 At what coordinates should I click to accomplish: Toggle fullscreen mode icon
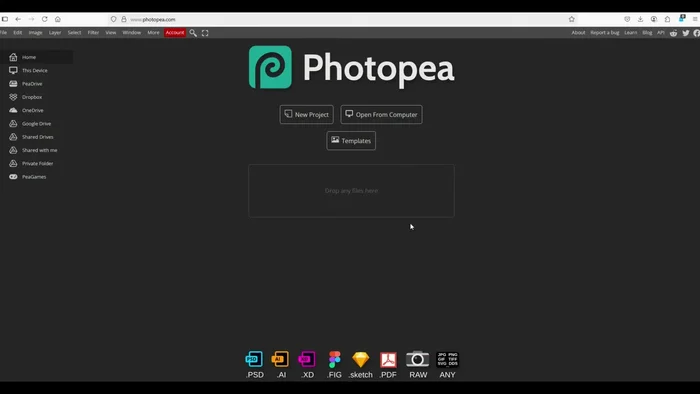[205, 33]
